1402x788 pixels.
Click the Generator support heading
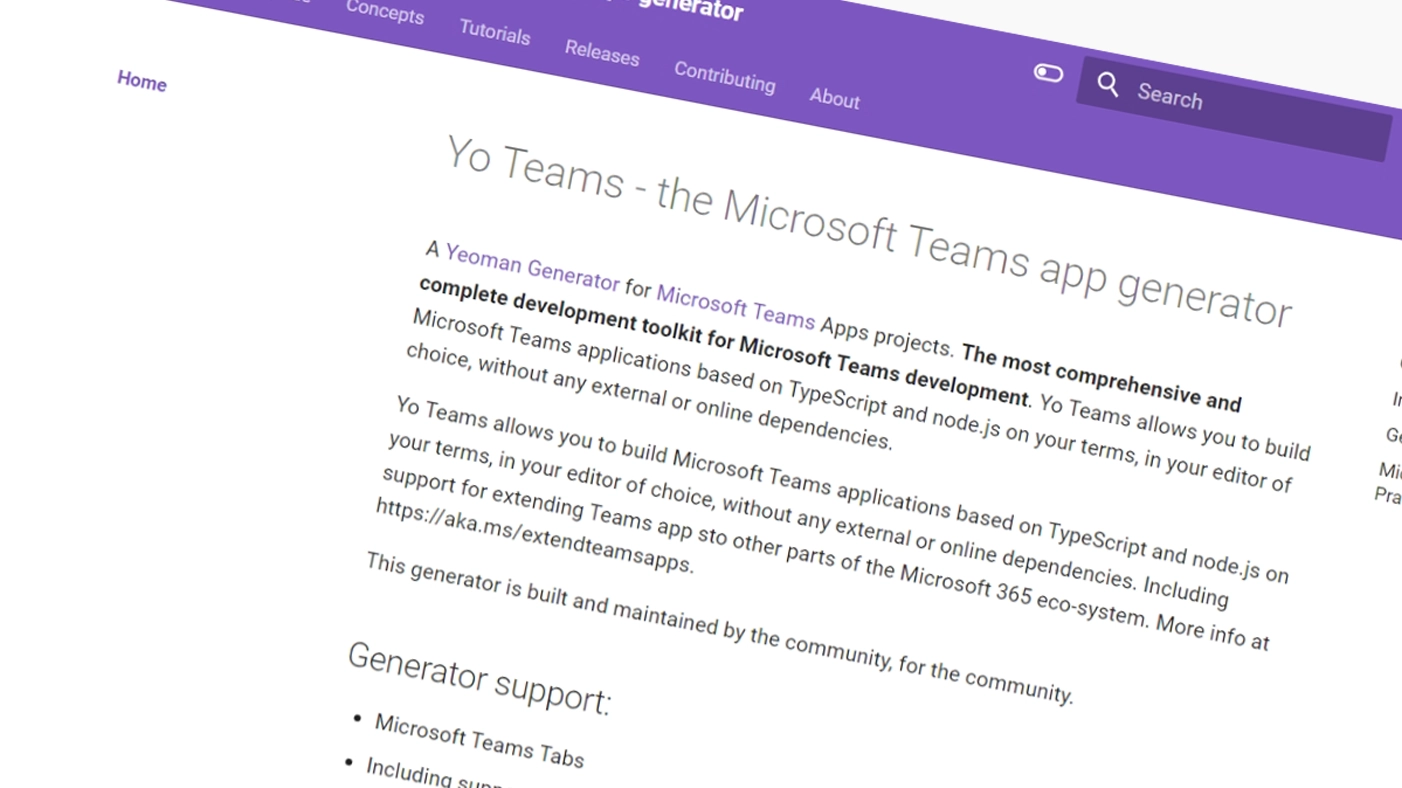[479, 678]
